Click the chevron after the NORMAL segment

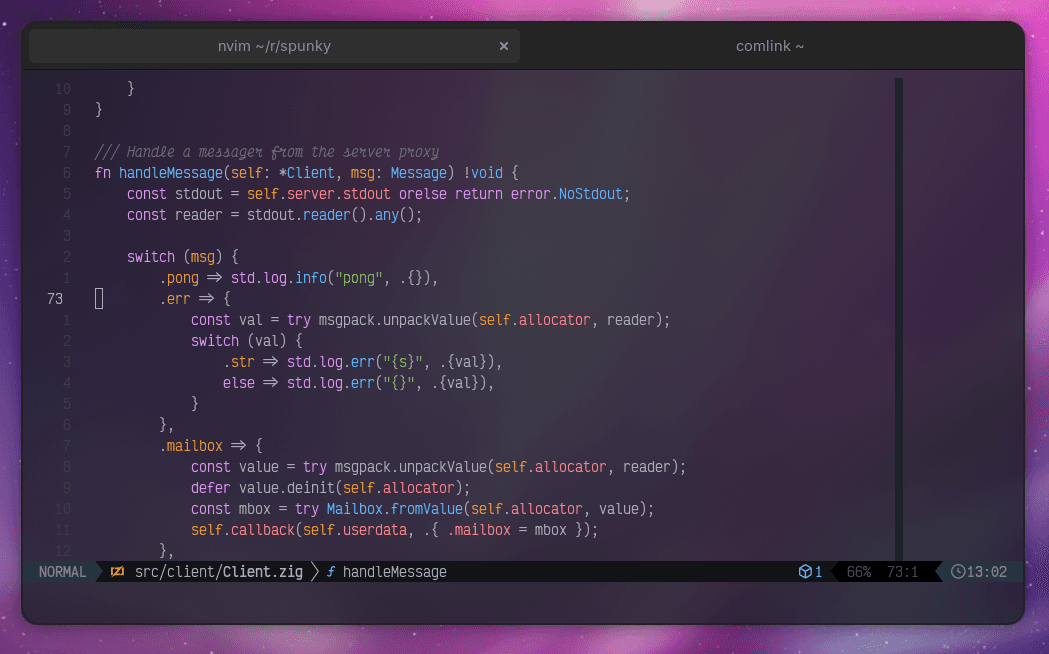[x=98, y=571]
